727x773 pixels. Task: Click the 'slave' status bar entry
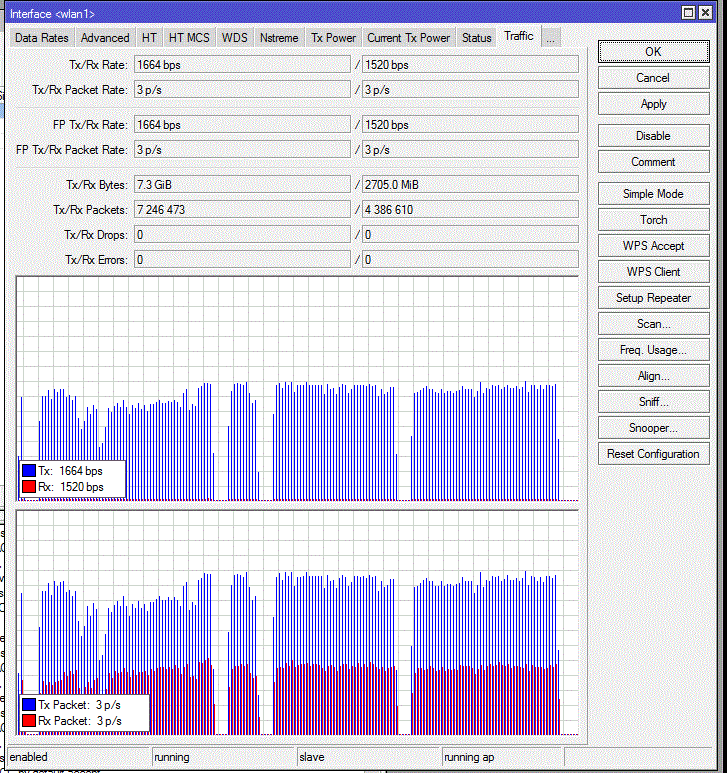click(369, 757)
